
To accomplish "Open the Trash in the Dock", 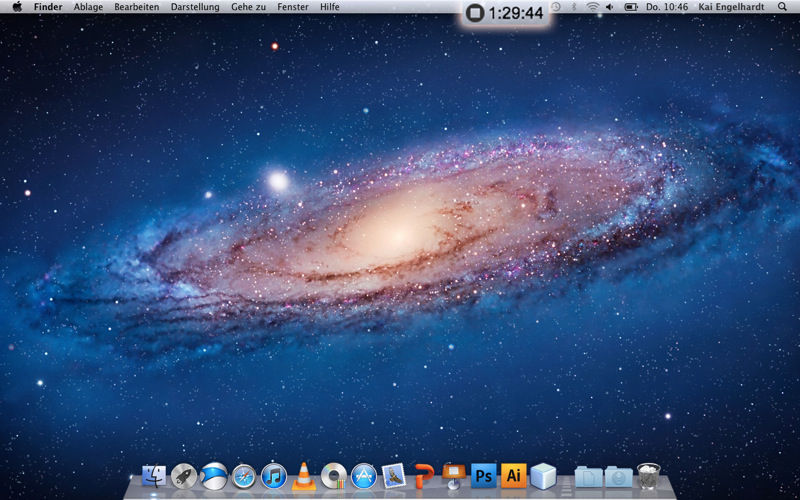I will click(x=648, y=476).
